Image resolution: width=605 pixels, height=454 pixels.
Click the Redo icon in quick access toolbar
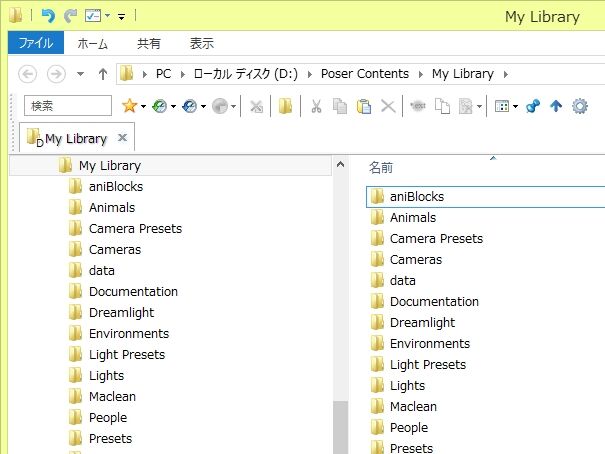coord(71,16)
